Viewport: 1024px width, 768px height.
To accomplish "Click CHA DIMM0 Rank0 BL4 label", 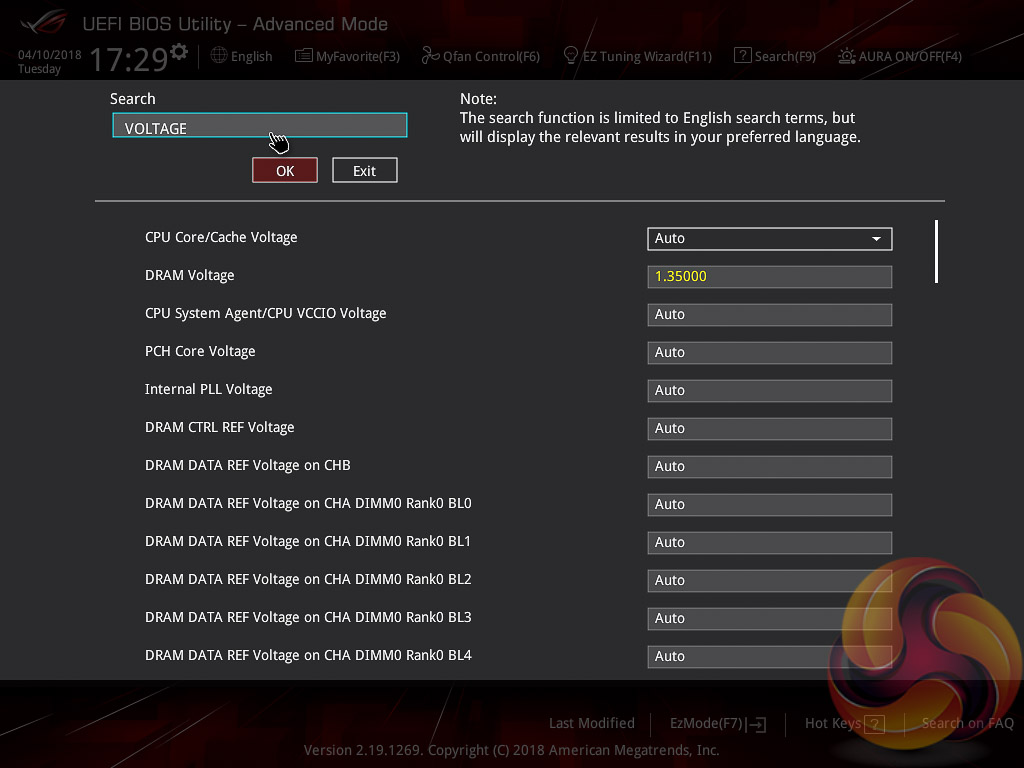I will tap(308, 655).
